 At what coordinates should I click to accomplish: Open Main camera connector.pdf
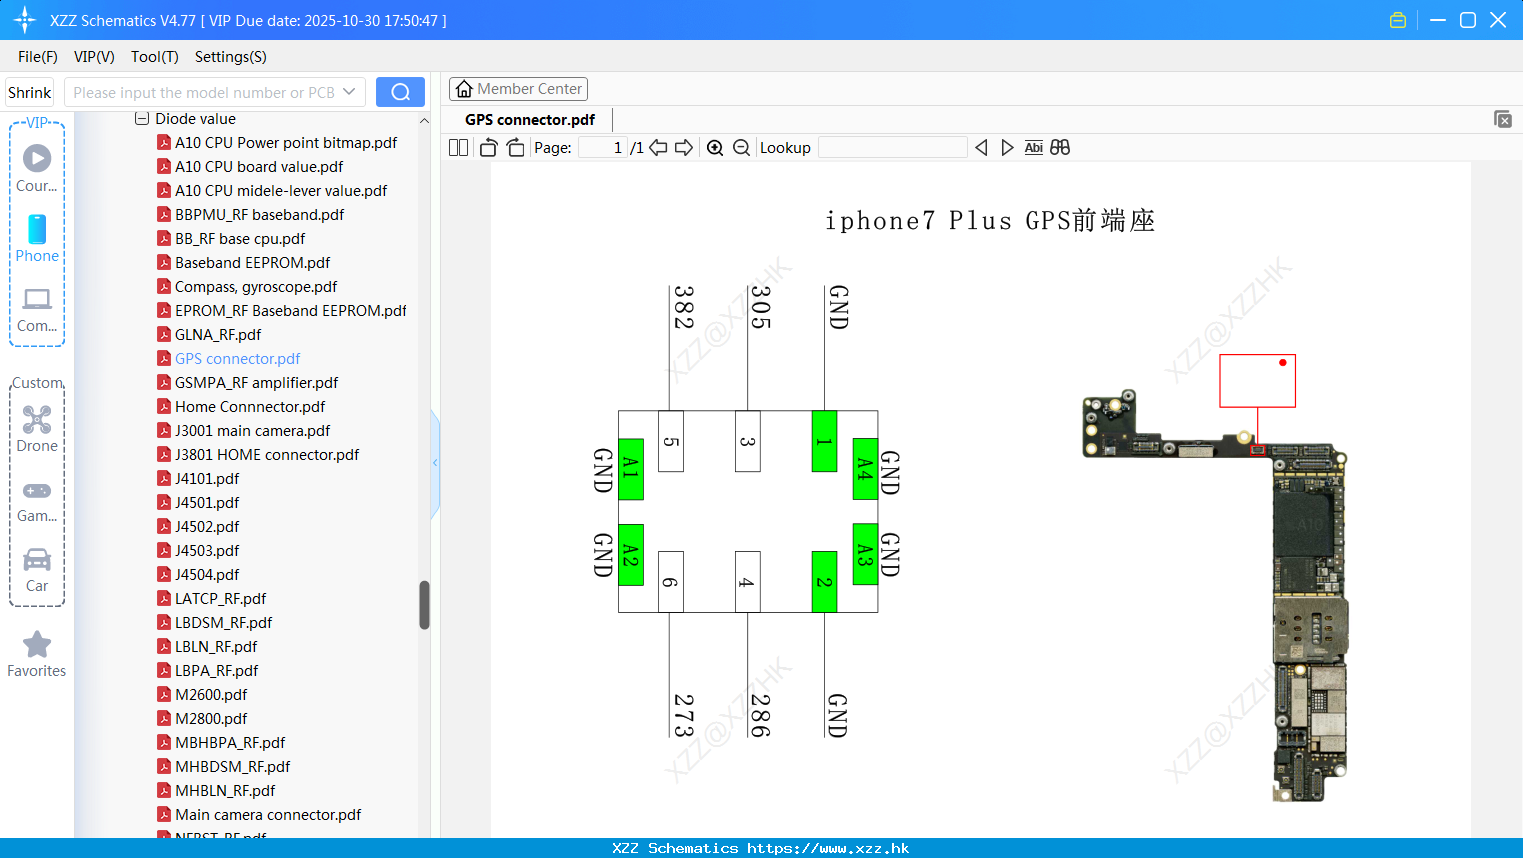coord(268,815)
